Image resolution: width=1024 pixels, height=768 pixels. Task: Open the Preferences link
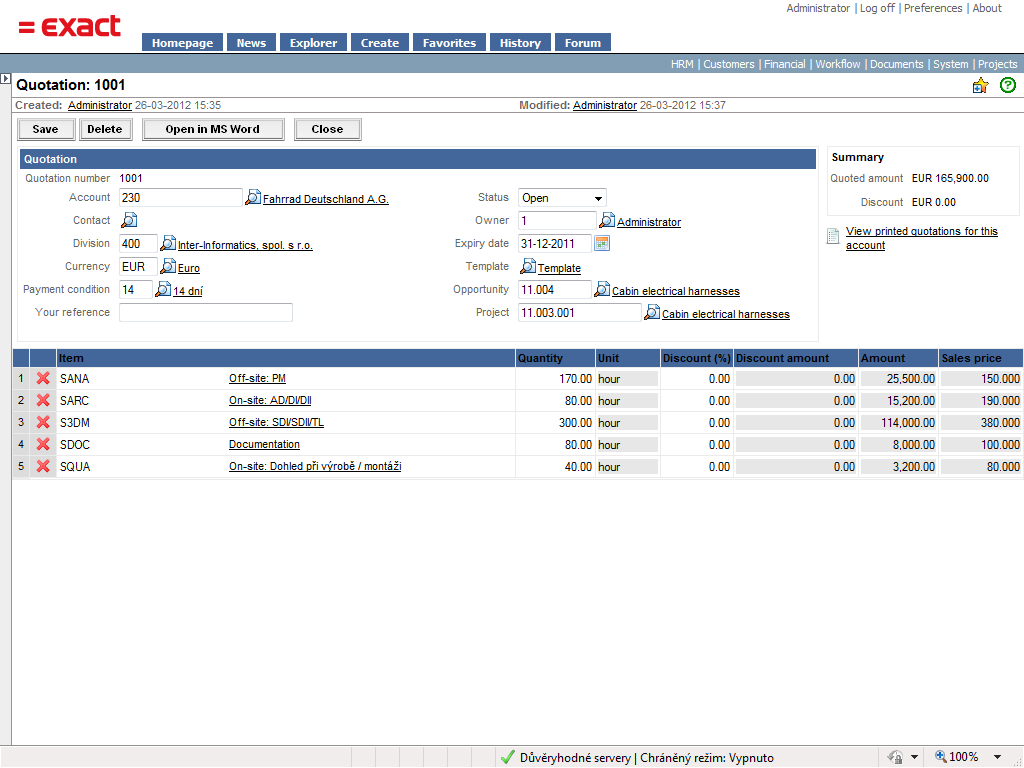(x=933, y=8)
